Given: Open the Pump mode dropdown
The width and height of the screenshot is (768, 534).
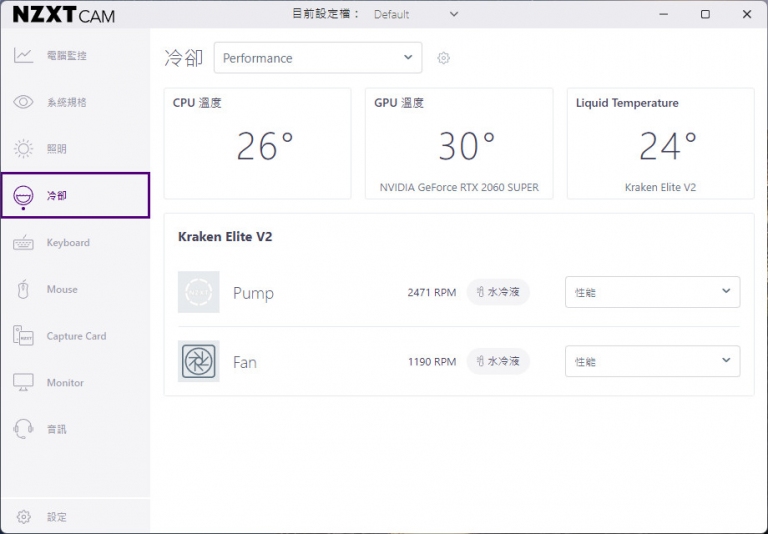Looking at the screenshot, I should coord(652,292).
